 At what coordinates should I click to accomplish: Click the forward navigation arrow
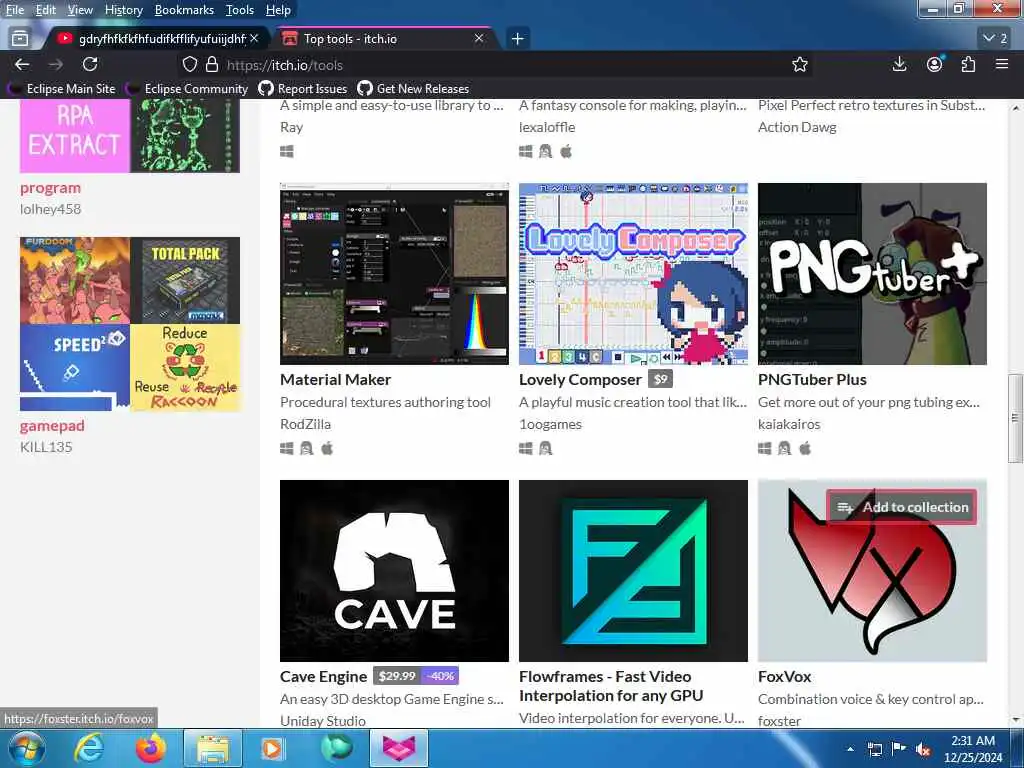click(x=56, y=64)
